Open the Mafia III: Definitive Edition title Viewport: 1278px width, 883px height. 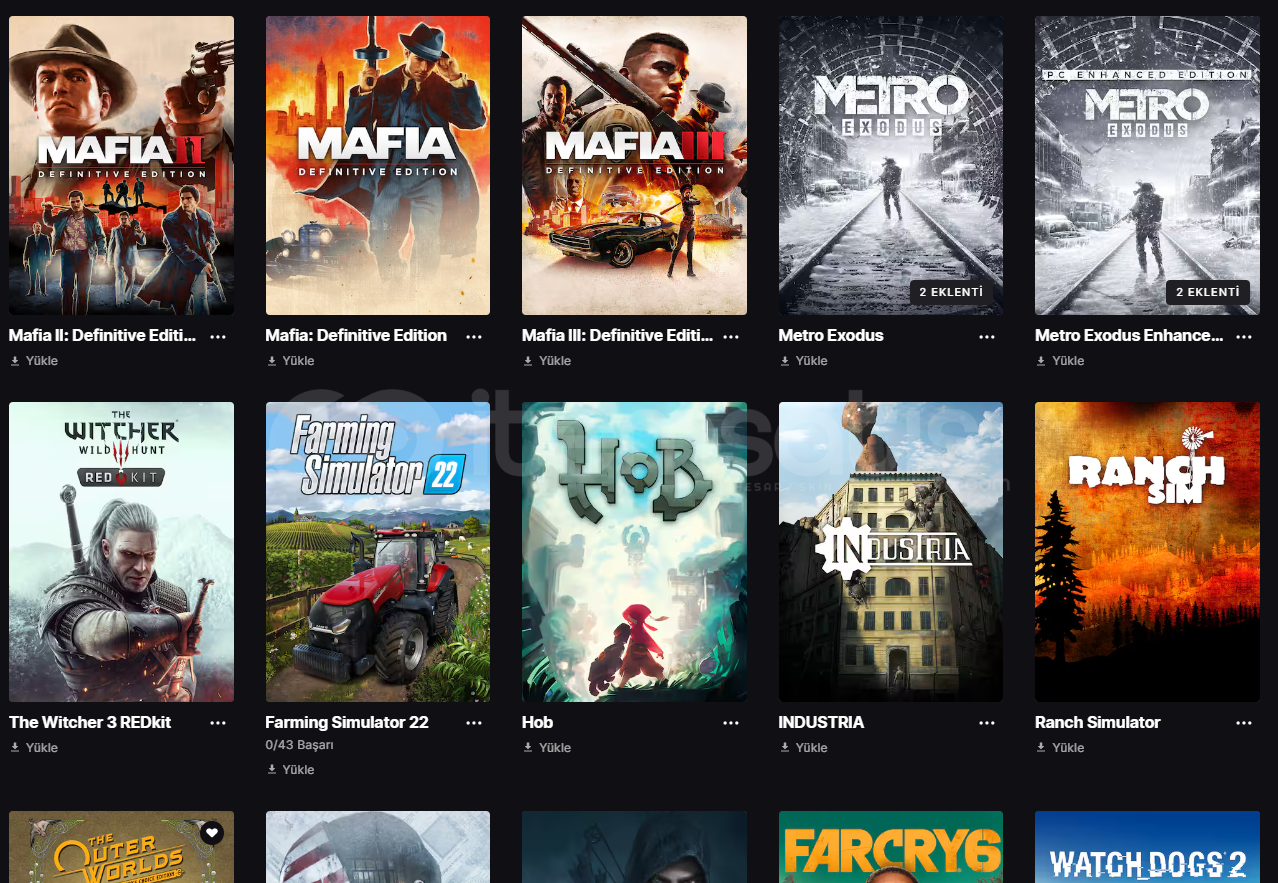pyautogui.click(x=617, y=336)
